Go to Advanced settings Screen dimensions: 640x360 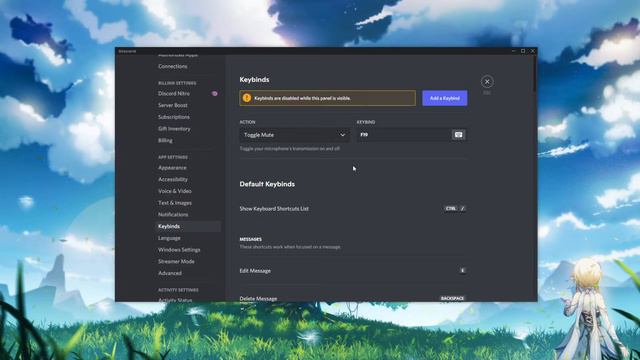170,273
